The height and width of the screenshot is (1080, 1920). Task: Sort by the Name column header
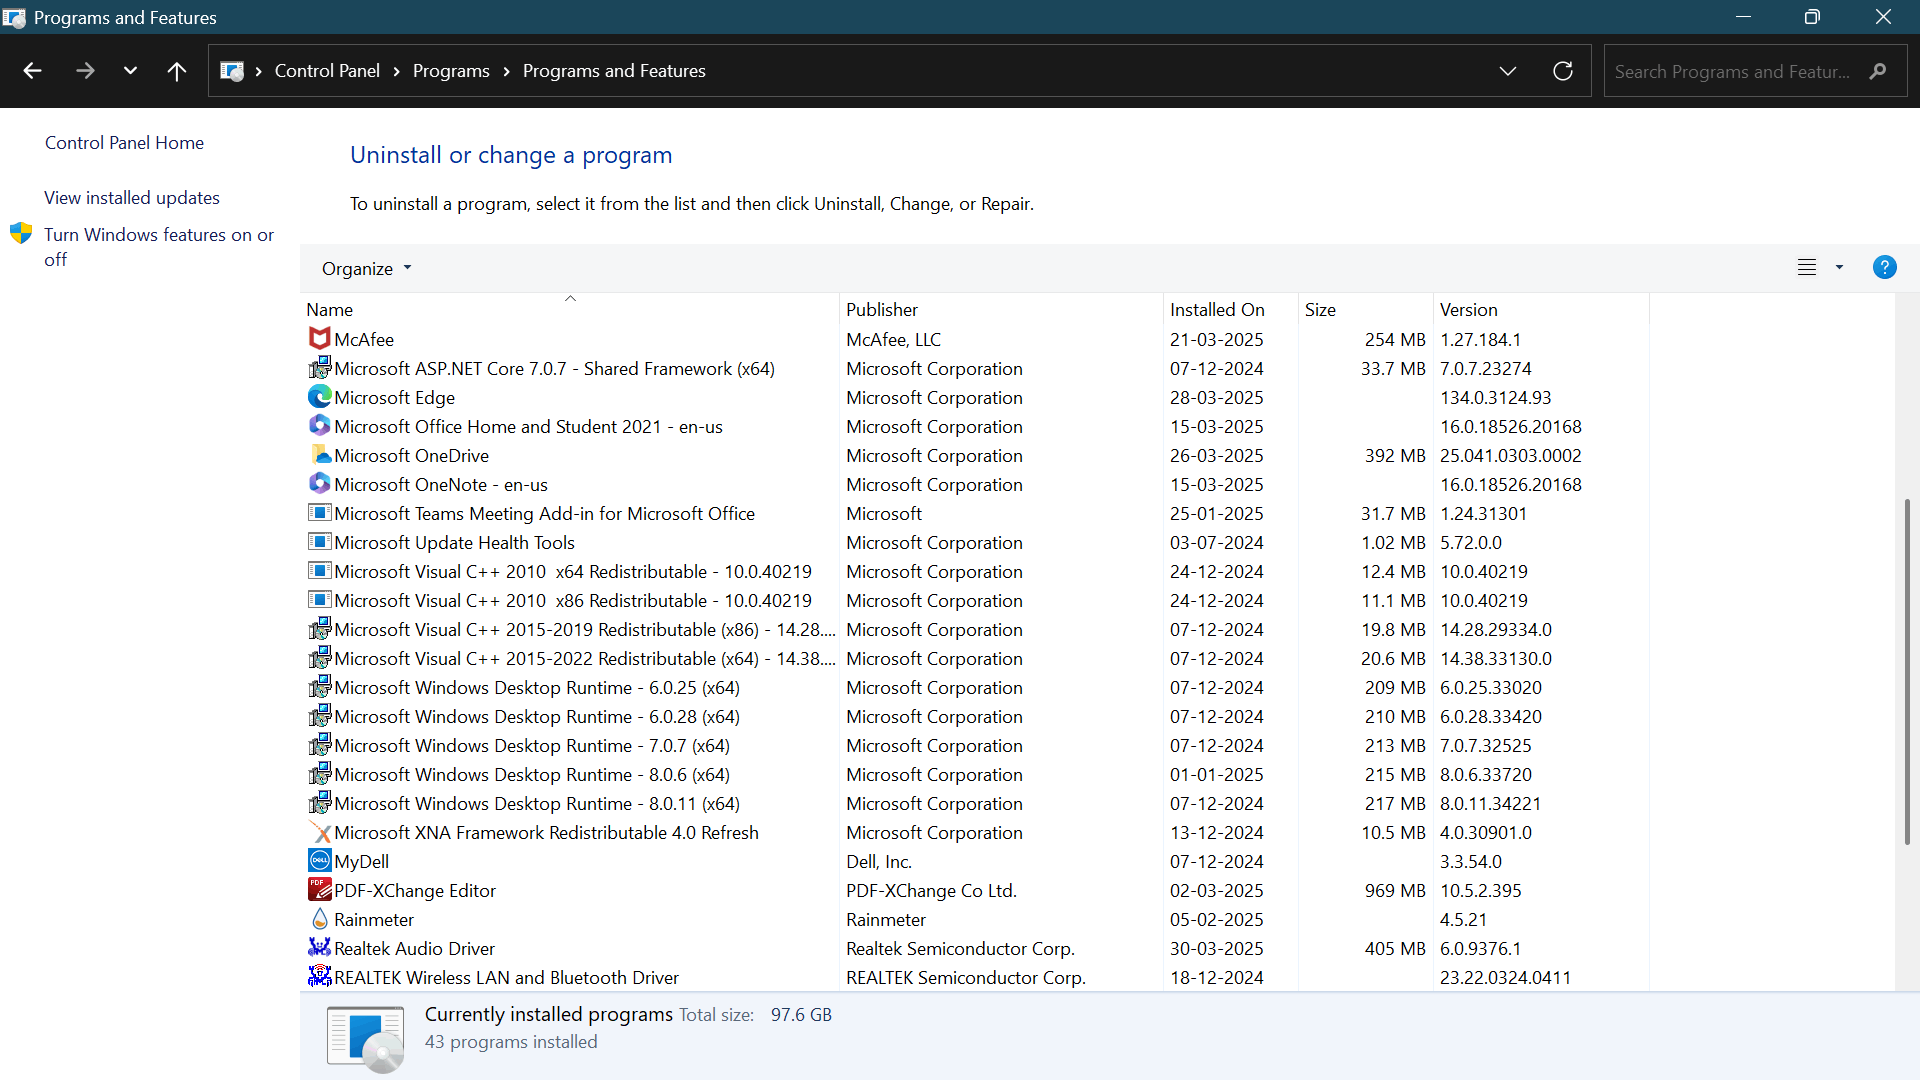pyautogui.click(x=329, y=309)
